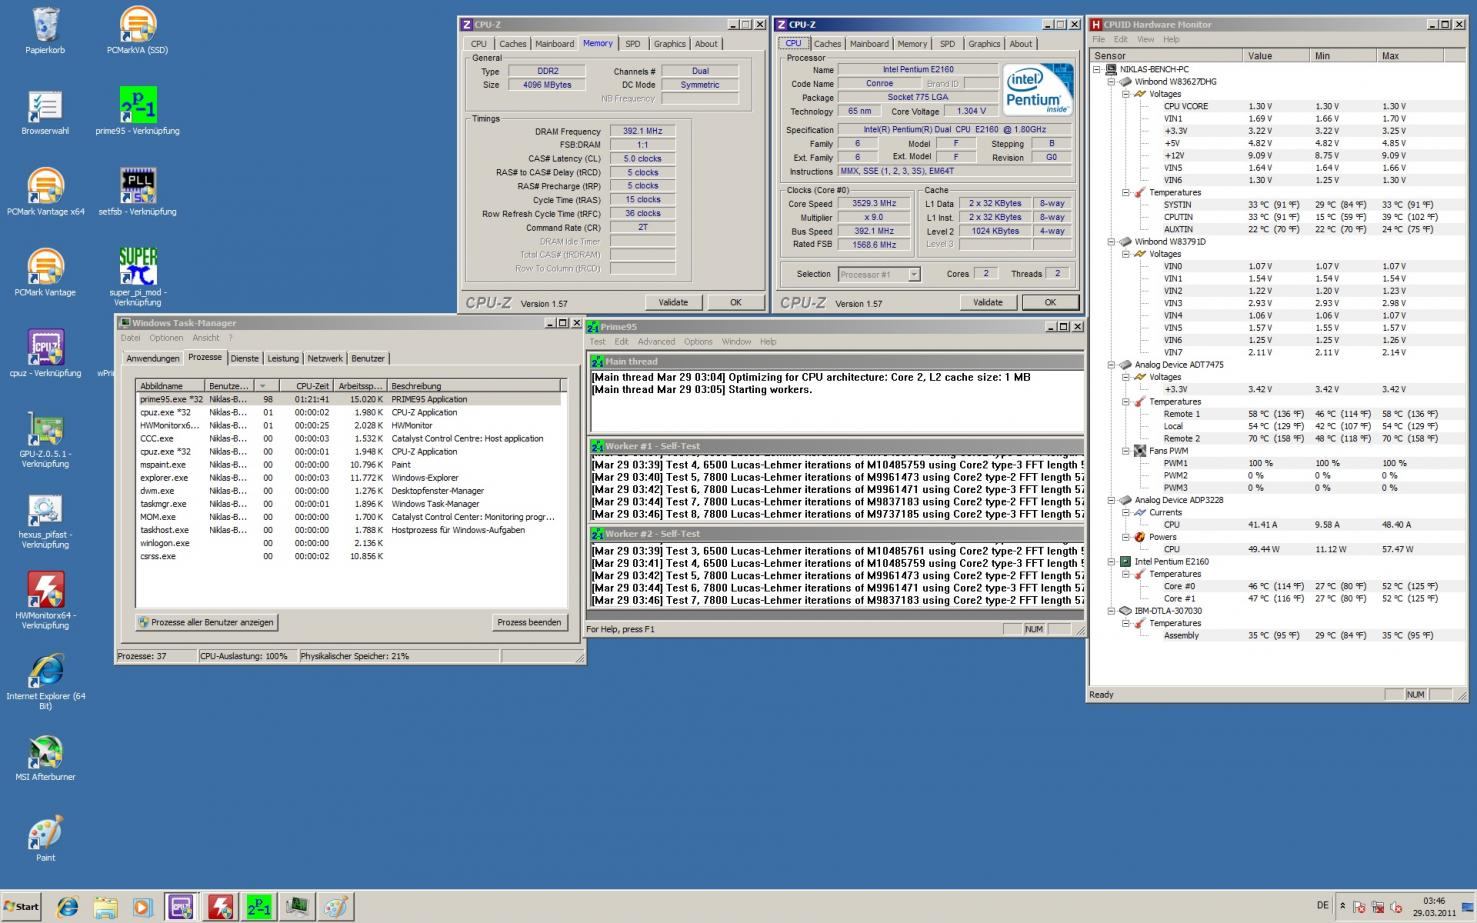Click the Start button
Screen dimensions: 1477x923
point(22,907)
